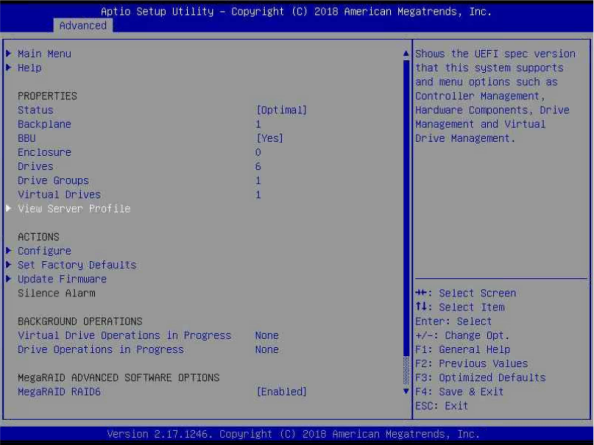Click Silence Alarm action
594x445 pixels.
(x=56, y=293)
